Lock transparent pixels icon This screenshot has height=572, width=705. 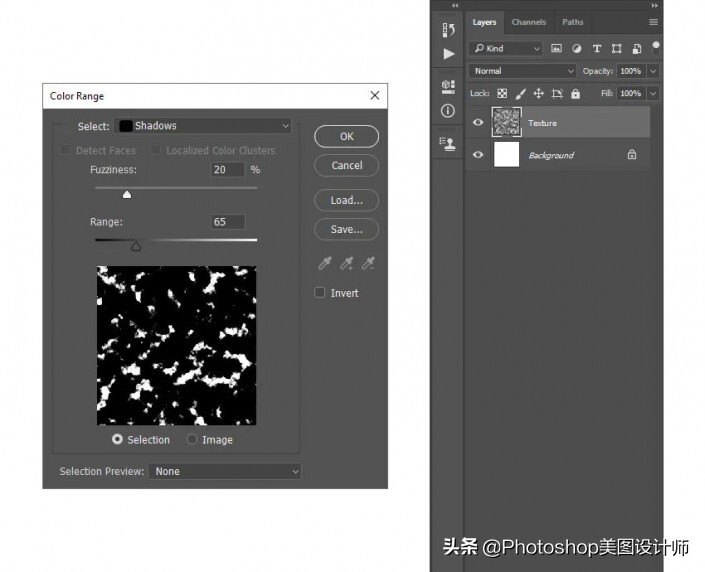coord(502,94)
